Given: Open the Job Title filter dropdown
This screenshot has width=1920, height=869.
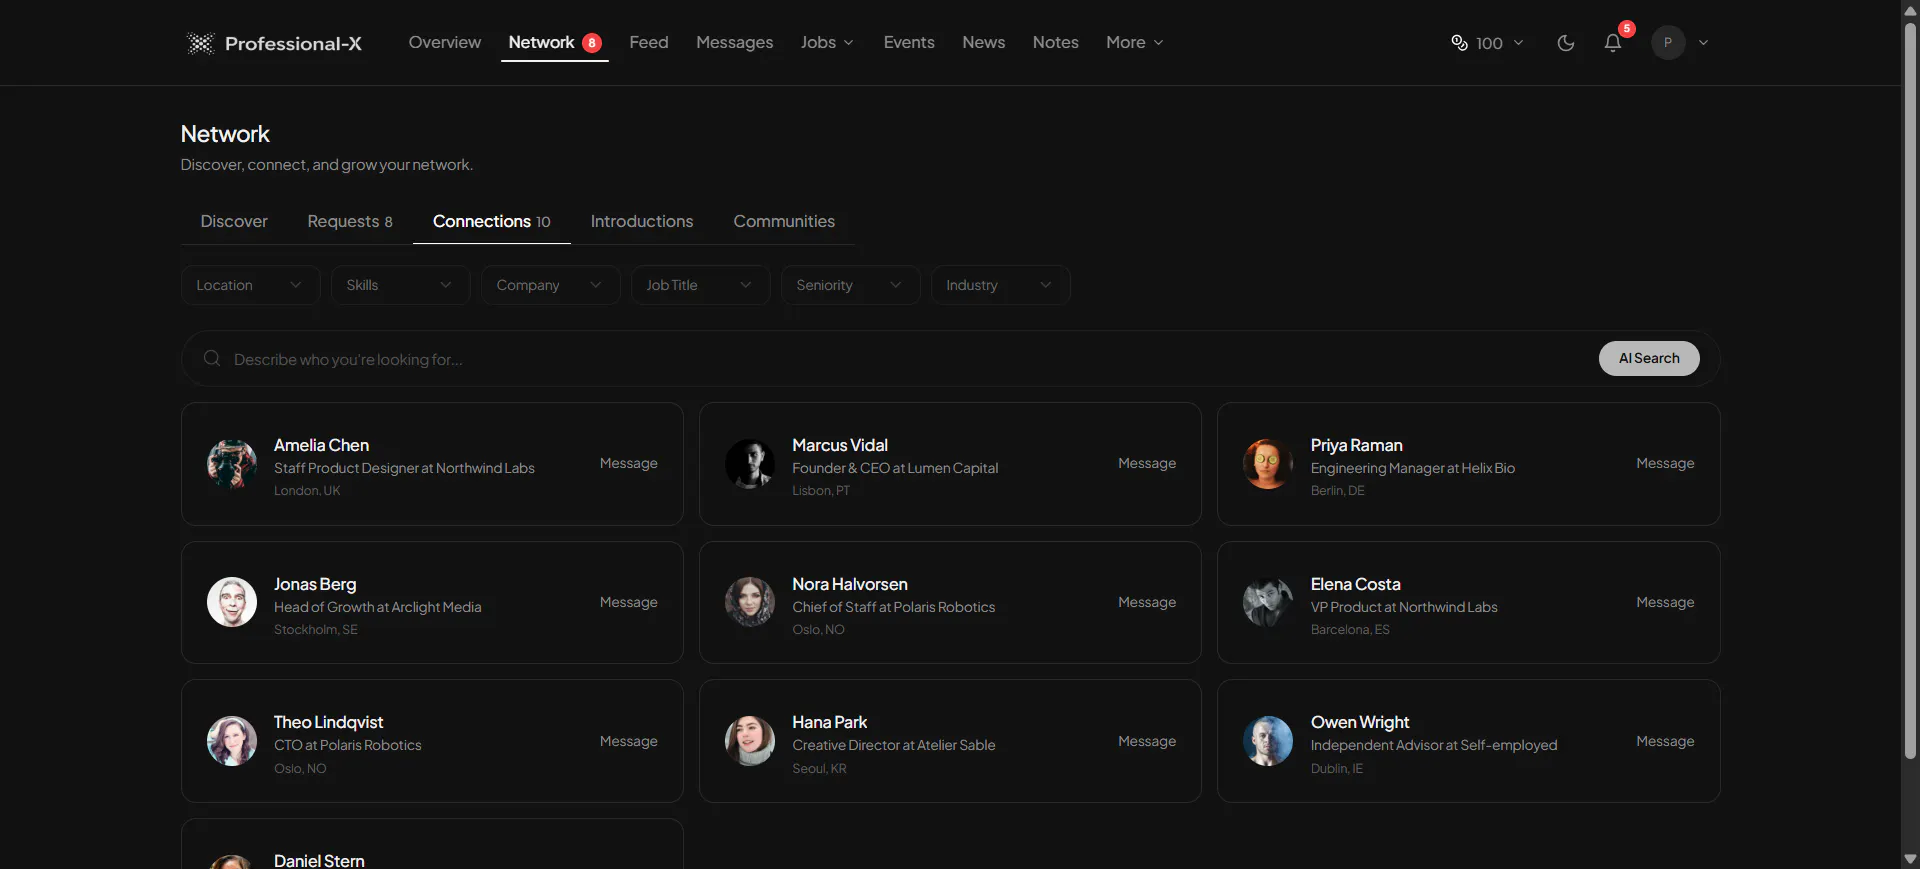Looking at the screenshot, I should pyautogui.click(x=700, y=285).
